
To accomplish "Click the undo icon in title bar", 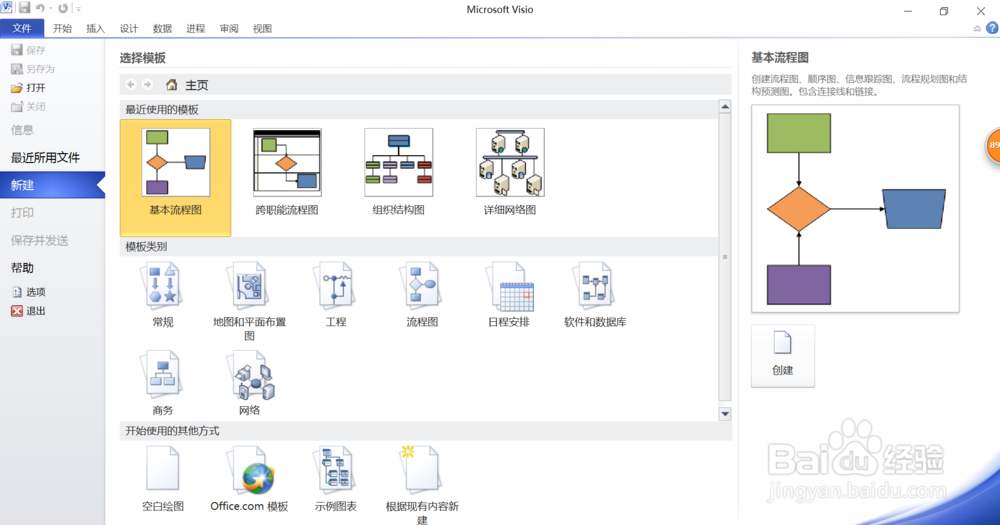I will pos(40,8).
